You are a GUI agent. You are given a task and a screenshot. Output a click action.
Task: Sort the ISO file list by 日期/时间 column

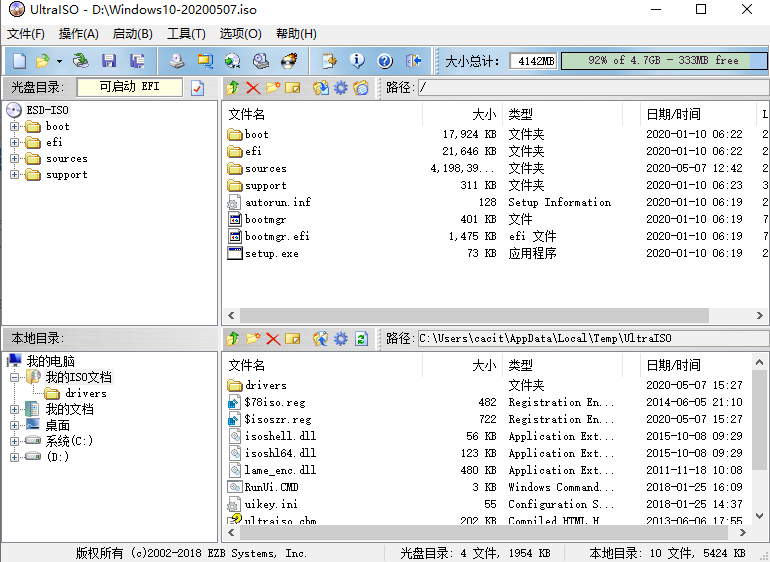(x=698, y=114)
